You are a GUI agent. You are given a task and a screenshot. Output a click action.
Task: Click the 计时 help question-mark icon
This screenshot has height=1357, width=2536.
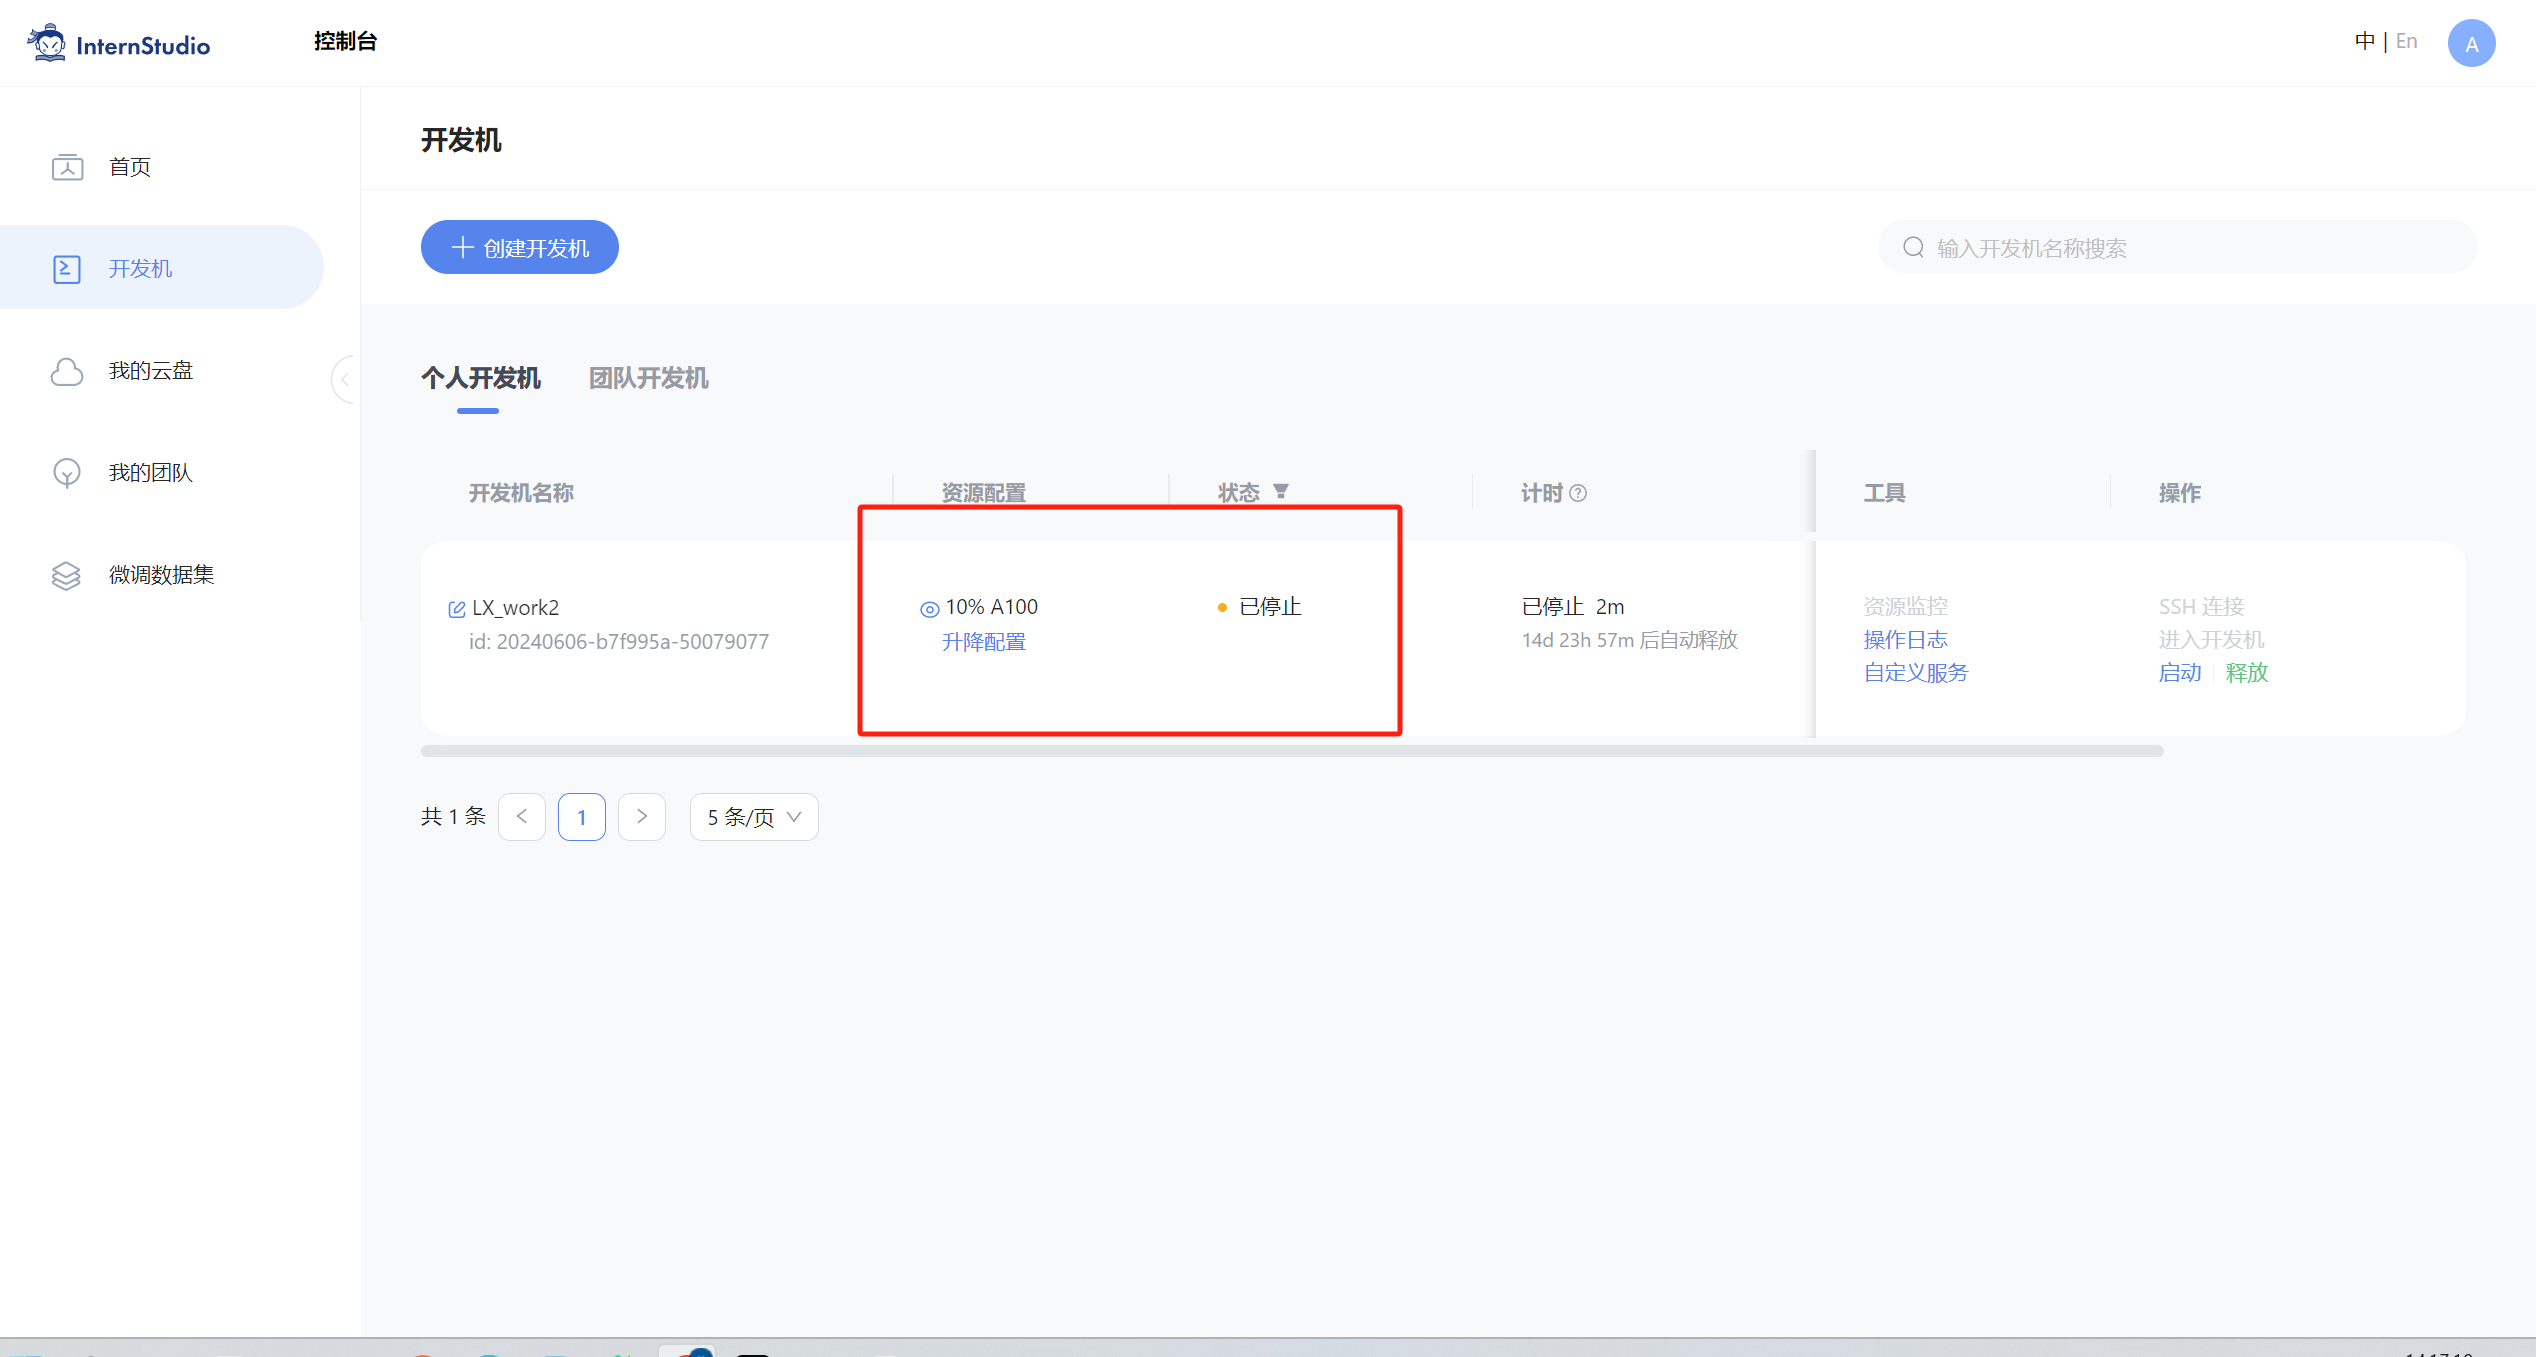click(1578, 493)
